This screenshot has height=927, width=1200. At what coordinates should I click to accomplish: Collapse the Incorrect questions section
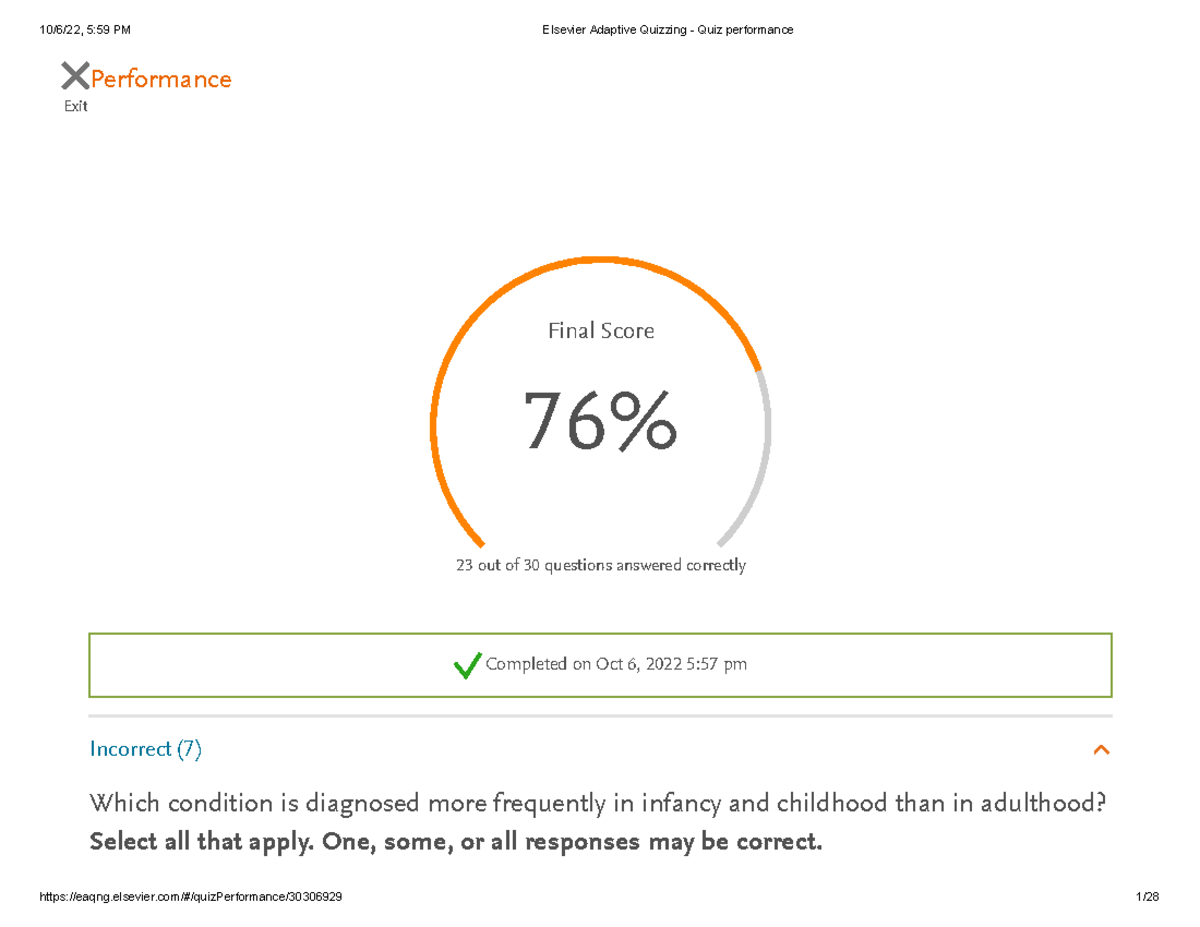tap(1101, 749)
